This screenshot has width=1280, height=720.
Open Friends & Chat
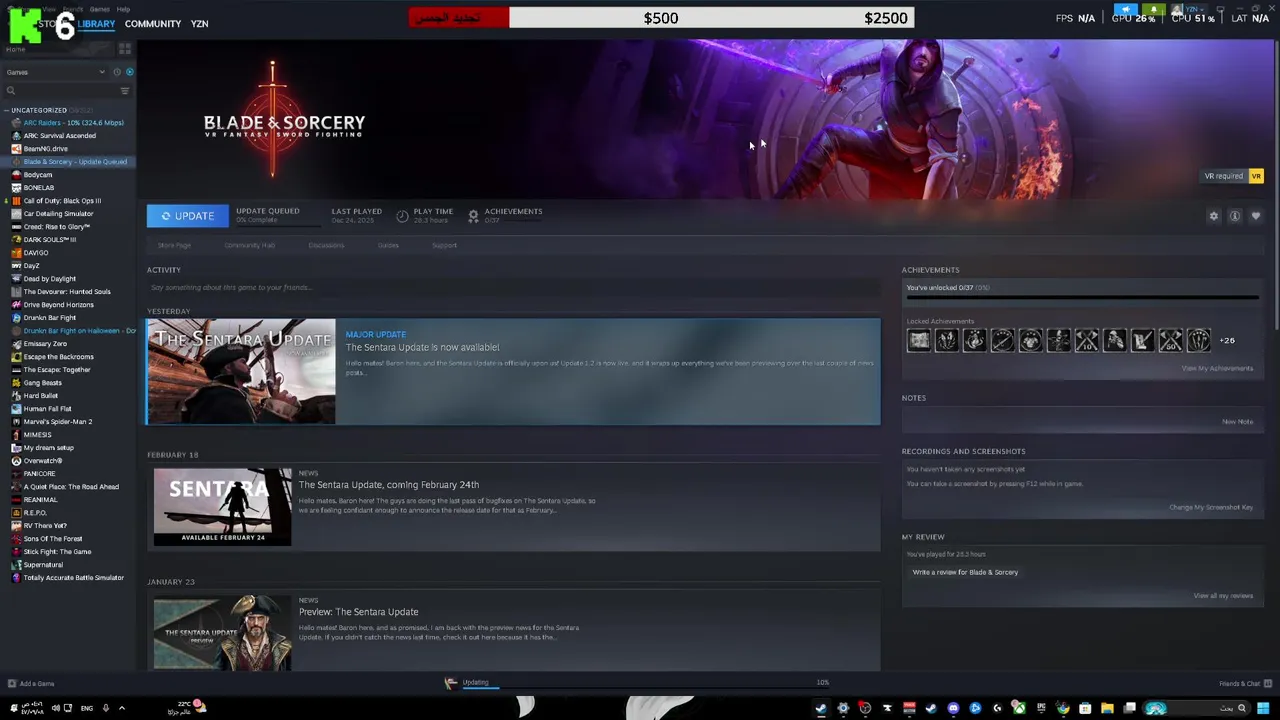(1245, 684)
